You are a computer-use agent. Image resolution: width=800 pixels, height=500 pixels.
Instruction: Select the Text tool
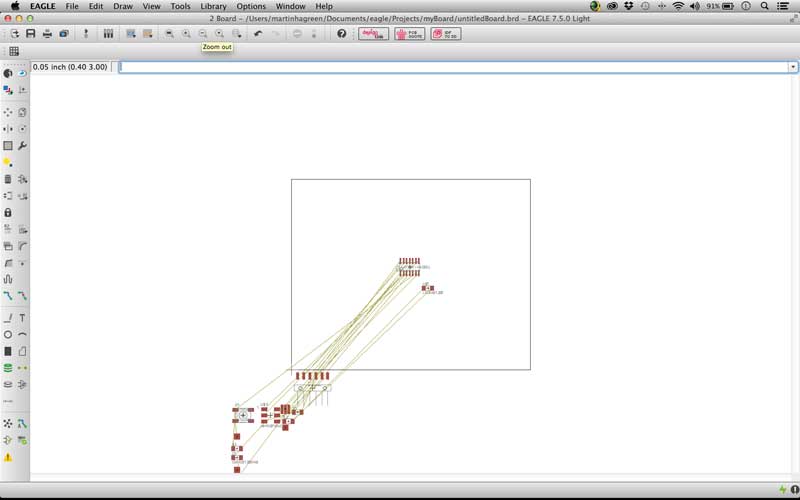(x=22, y=318)
